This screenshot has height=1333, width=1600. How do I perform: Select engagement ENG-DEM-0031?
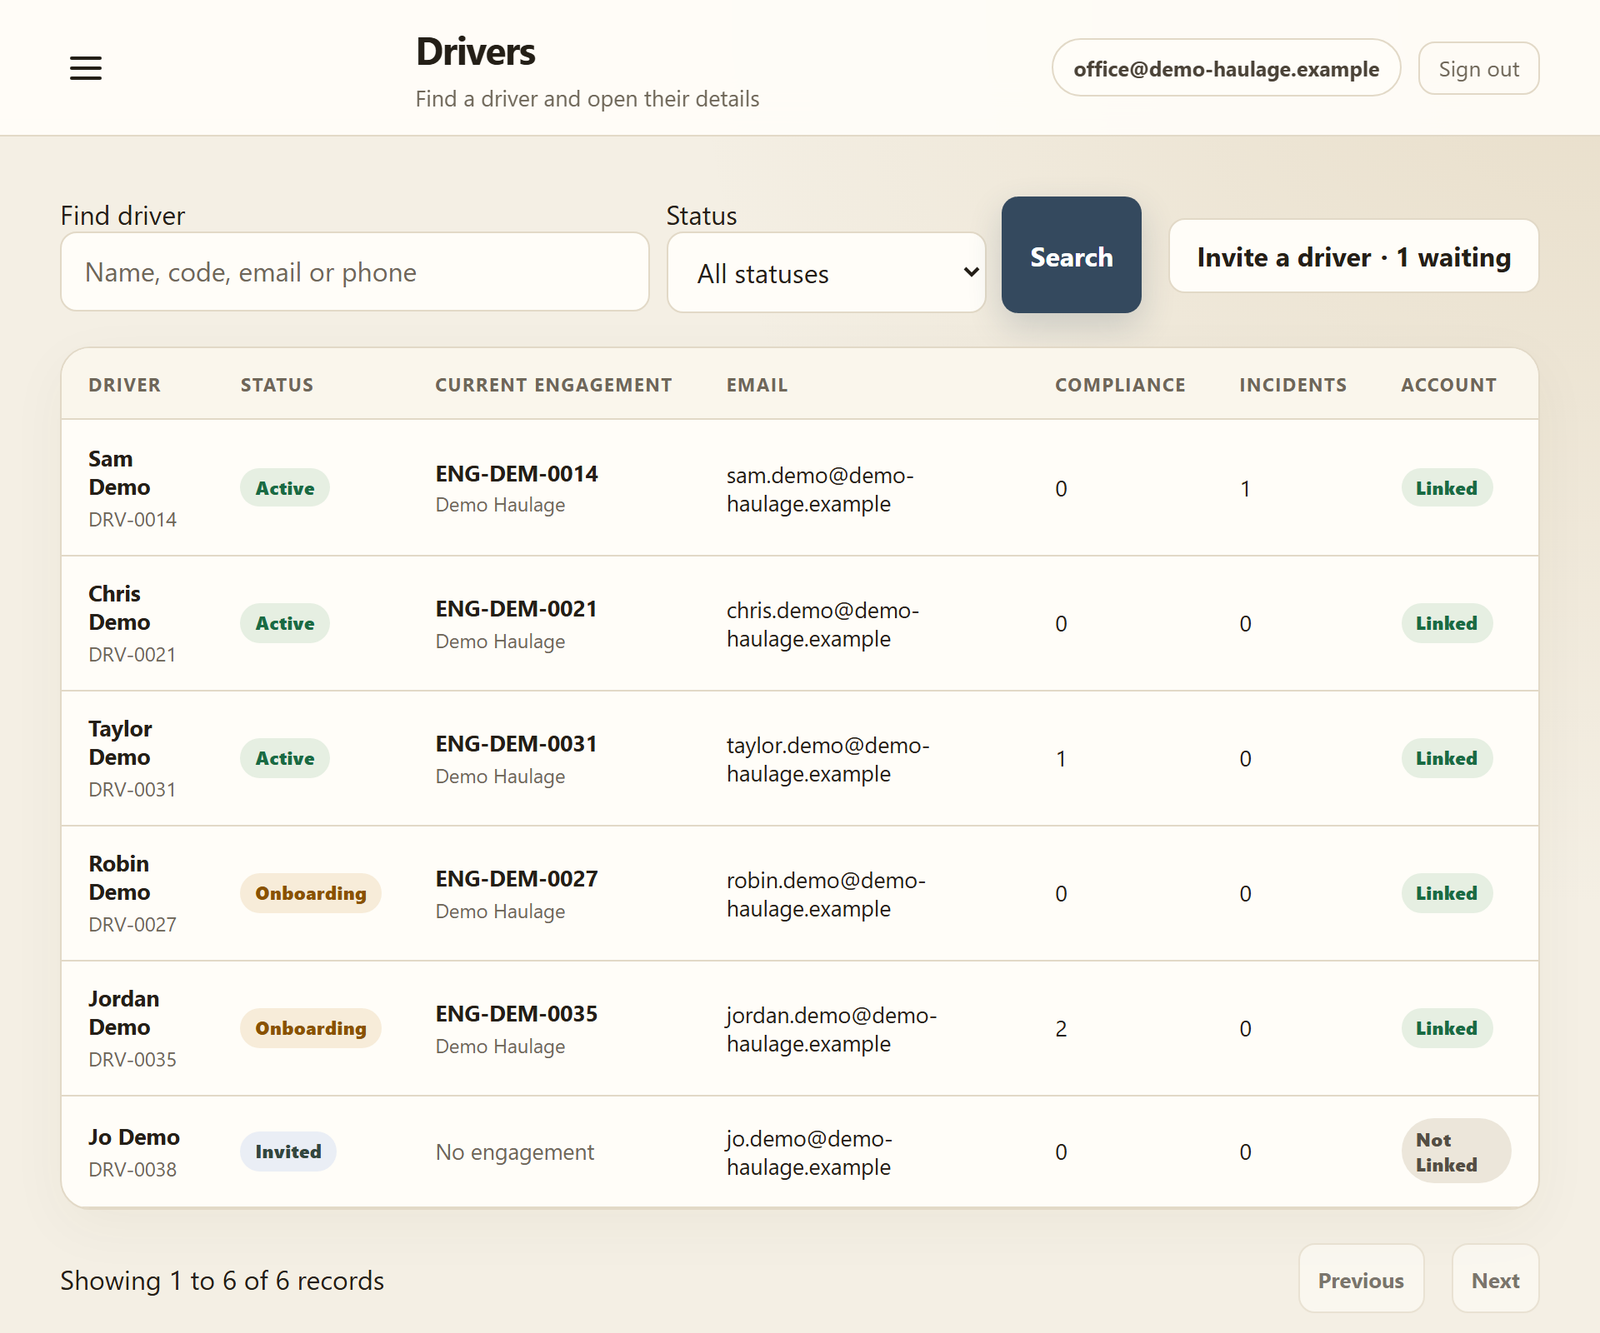(x=516, y=744)
